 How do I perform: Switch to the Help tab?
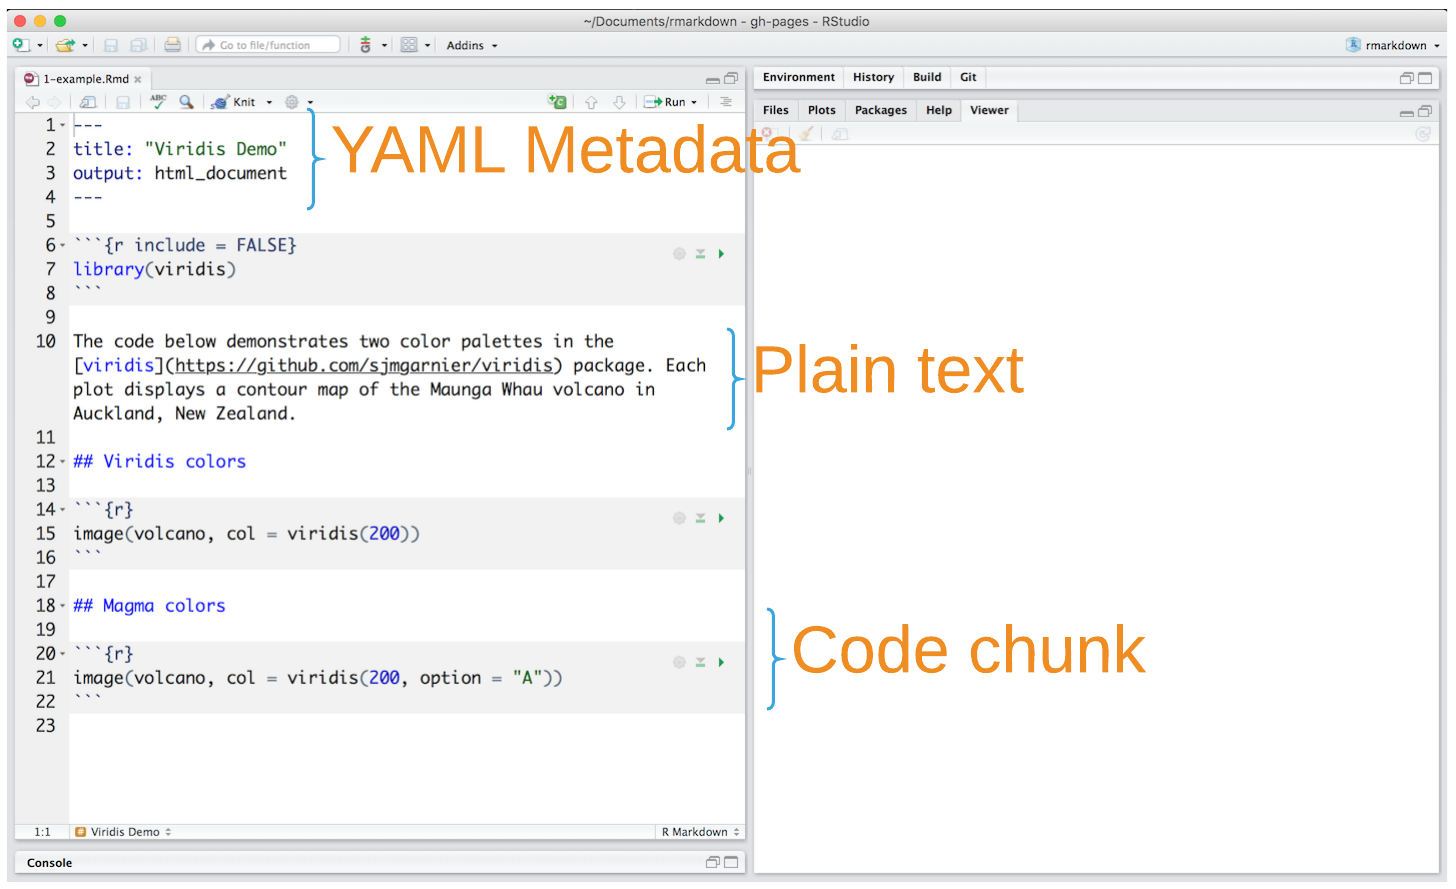click(x=939, y=110)
